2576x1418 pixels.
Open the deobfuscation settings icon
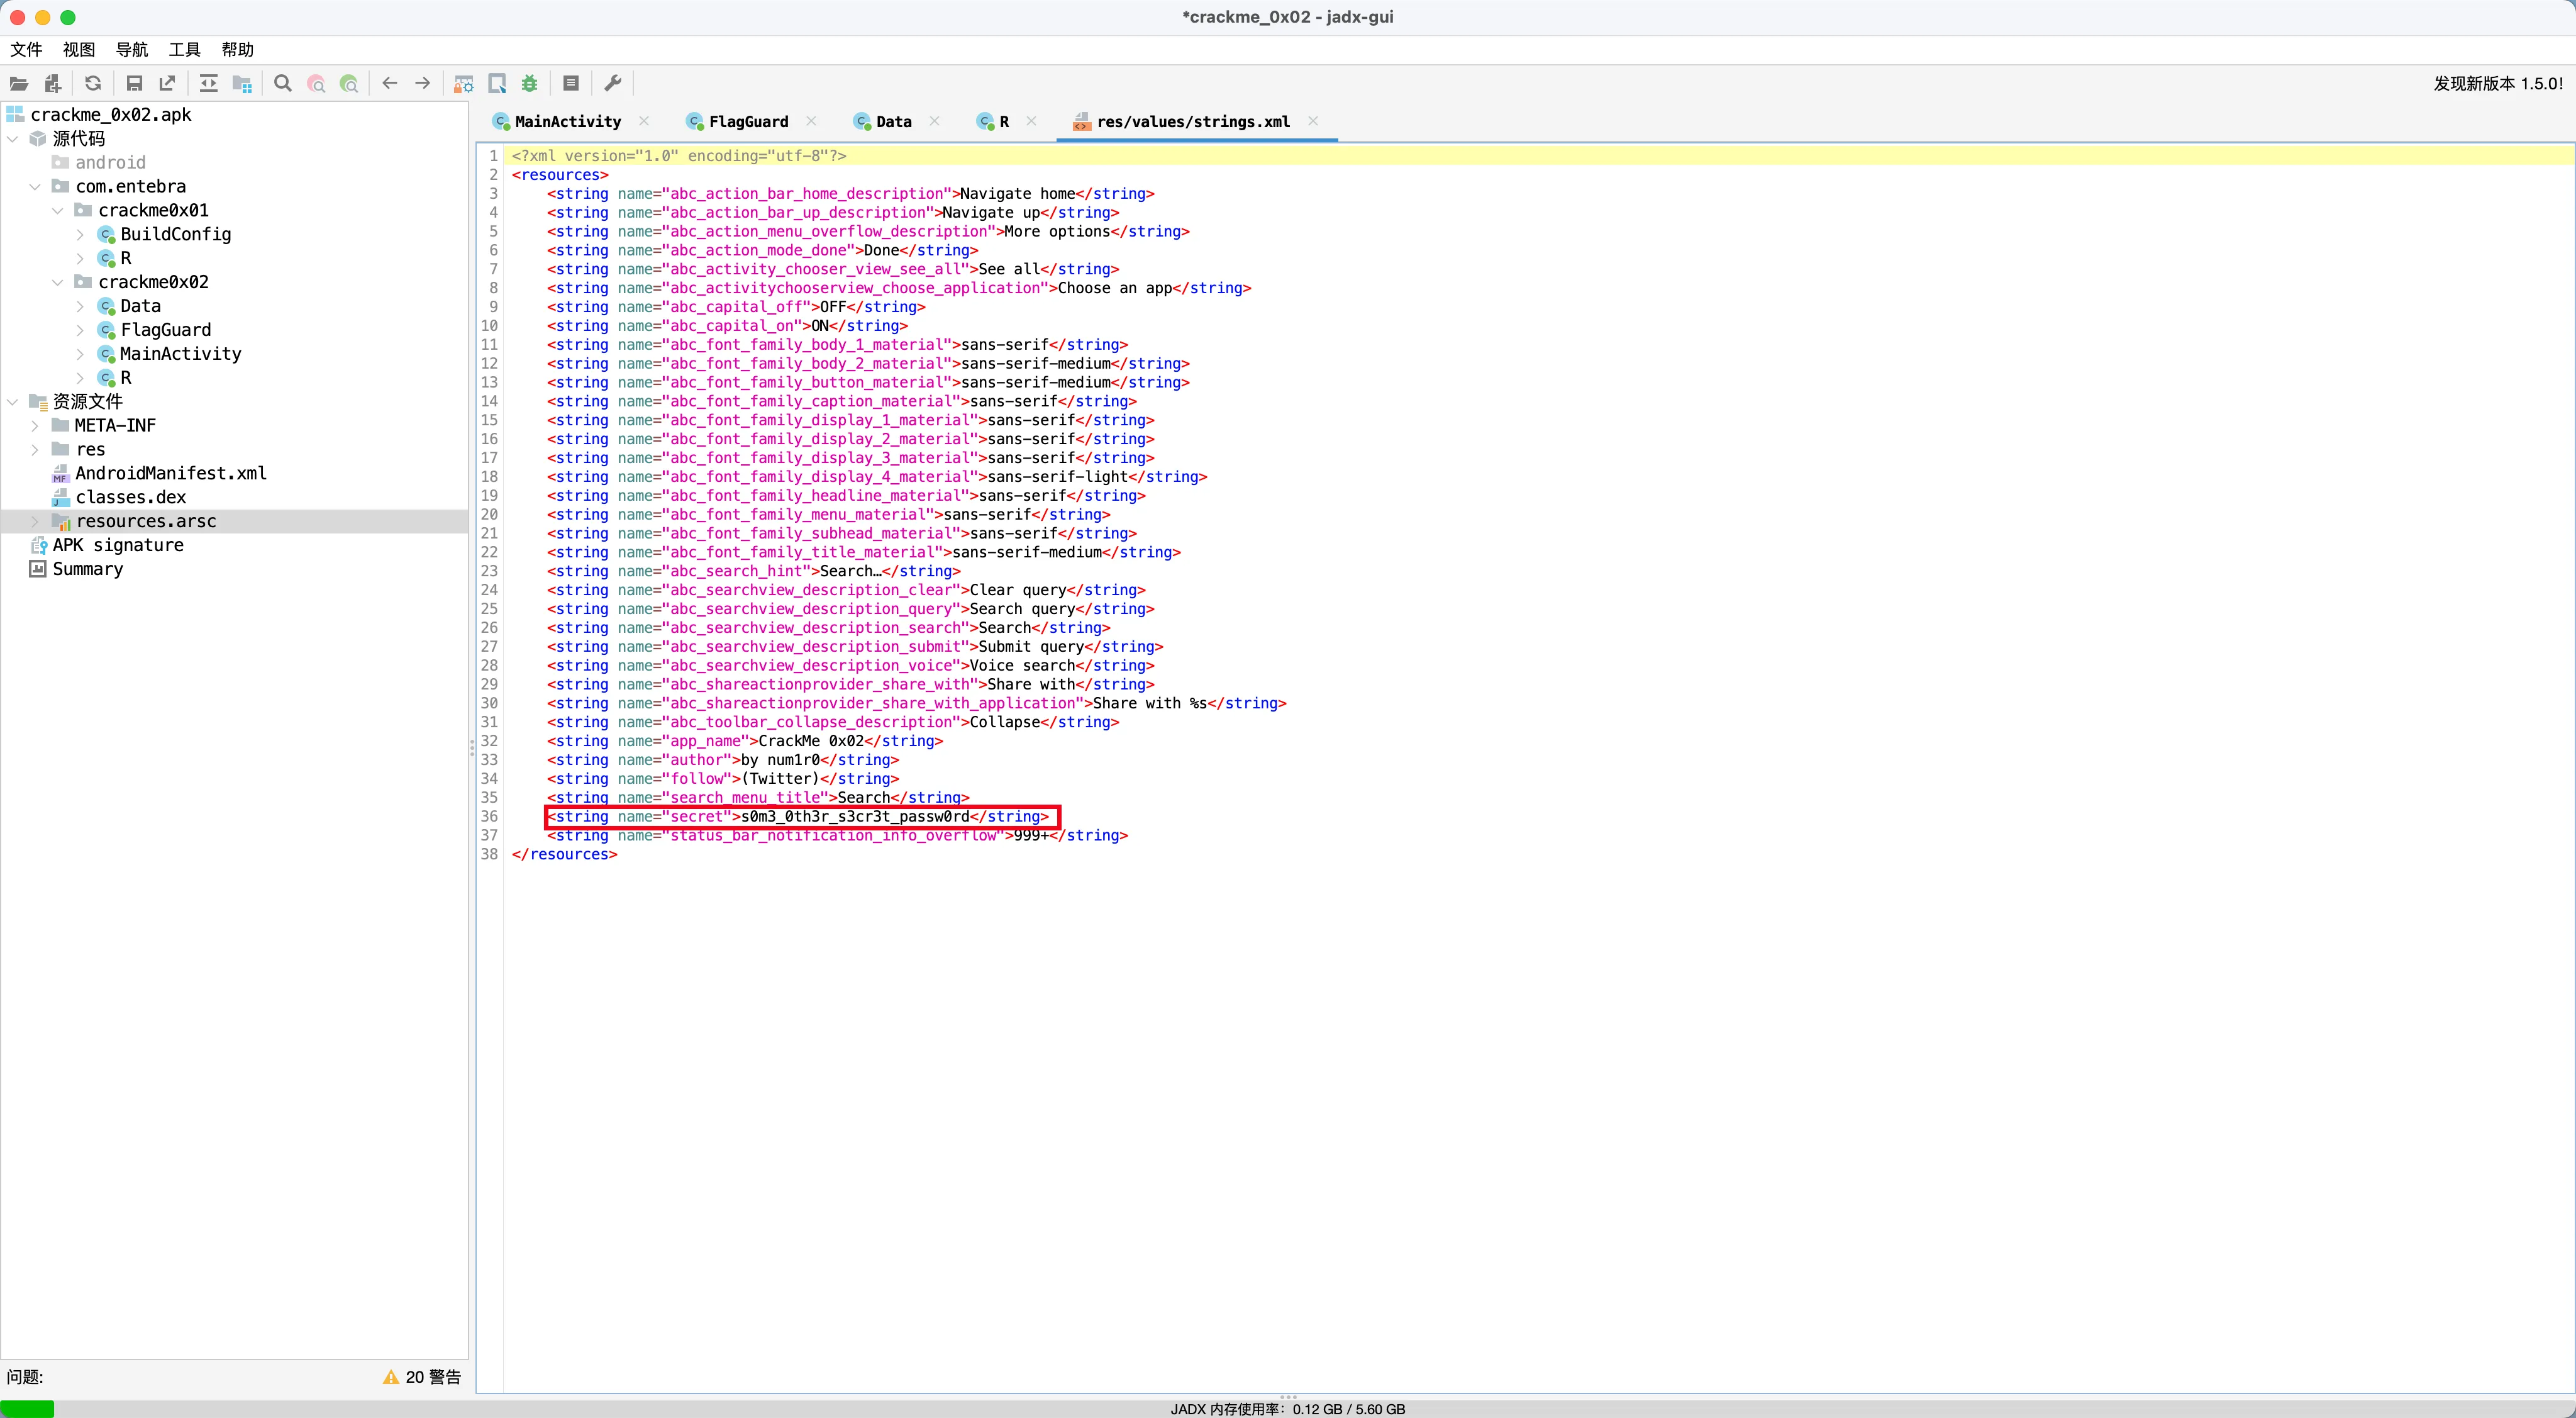click(462, 84)
